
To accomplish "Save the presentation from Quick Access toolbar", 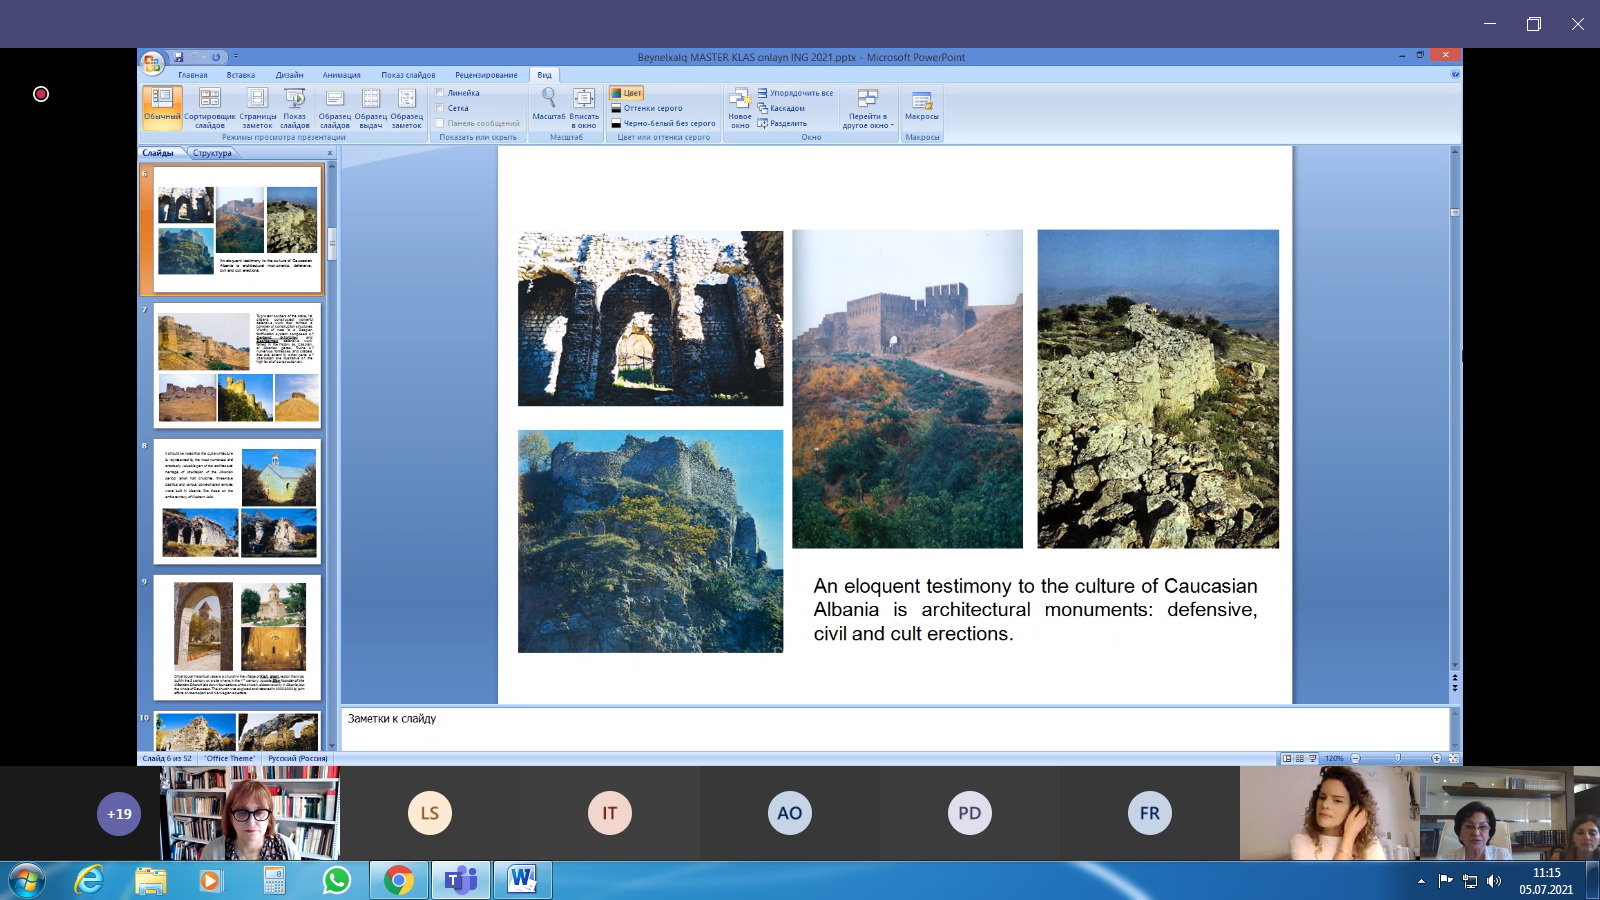I will (179, 57).
